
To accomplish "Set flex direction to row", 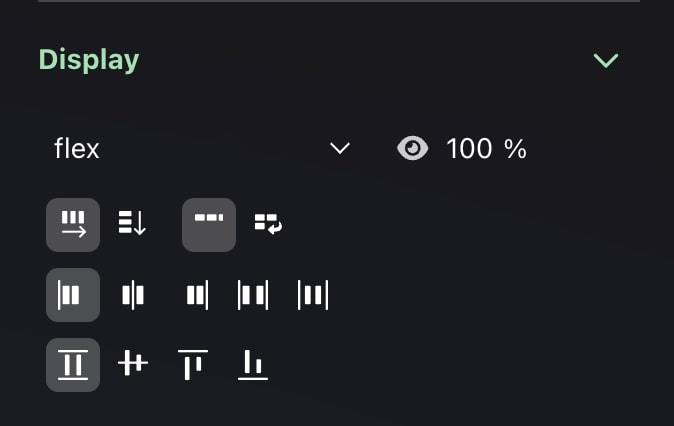I will 73,224.
